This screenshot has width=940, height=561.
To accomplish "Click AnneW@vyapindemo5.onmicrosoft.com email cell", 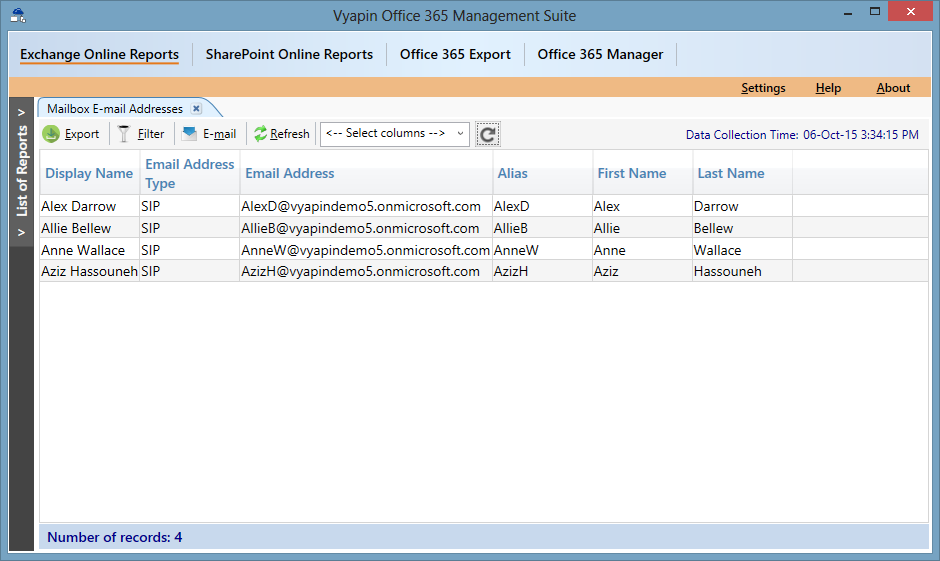I will pyautogui.click(x=366, y=250).
